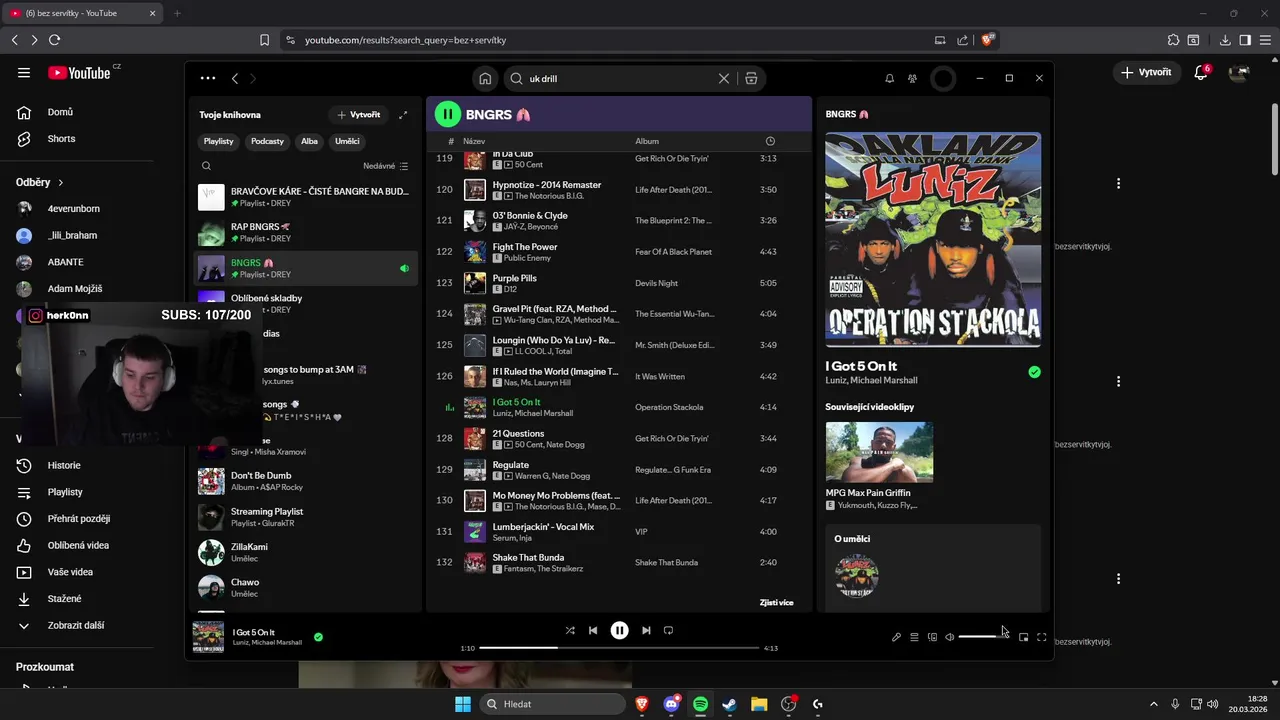Filter library by Podcasty
The height and width of the screenshot is (720, 1280).
point(267,141)
